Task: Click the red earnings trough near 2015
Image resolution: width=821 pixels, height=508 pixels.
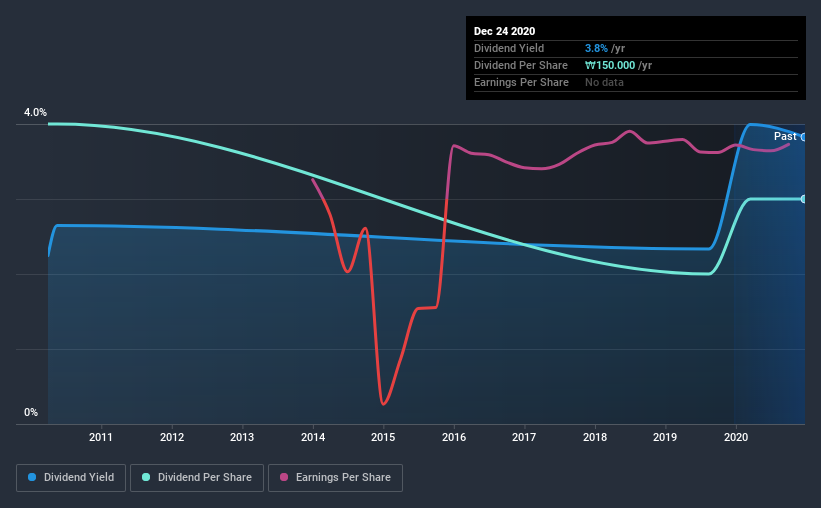Action: (383, 403)
